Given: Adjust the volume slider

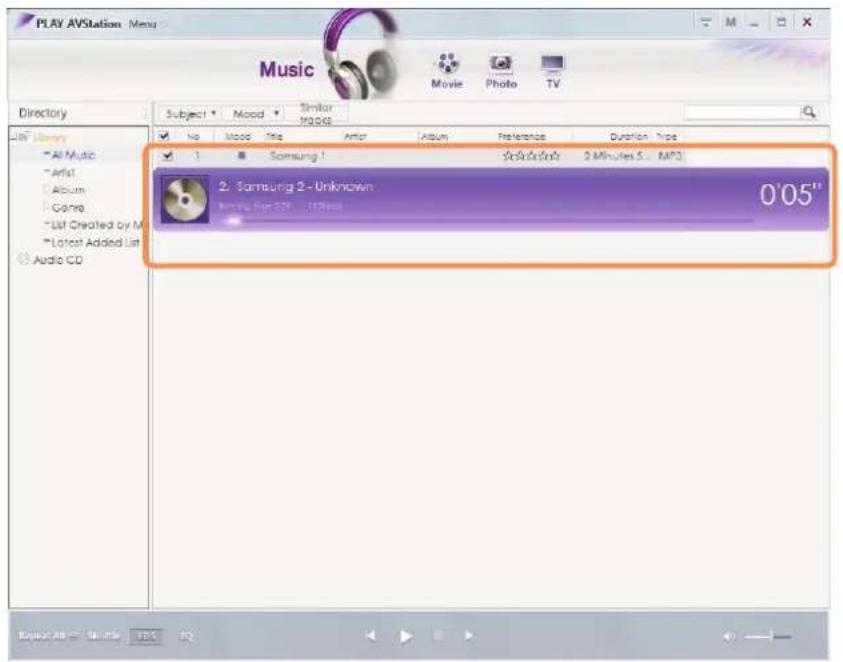Looking at the screenshot, I should pyautogui.click(x=768, y=637).
